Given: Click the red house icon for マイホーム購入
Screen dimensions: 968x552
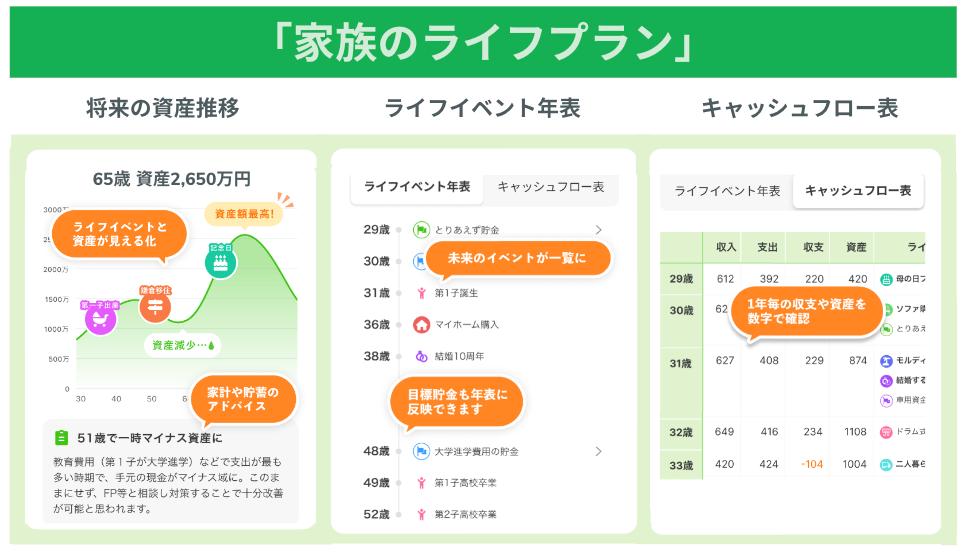Looking at the screenshot, I should pyautogui.click(x=421, y=324).
